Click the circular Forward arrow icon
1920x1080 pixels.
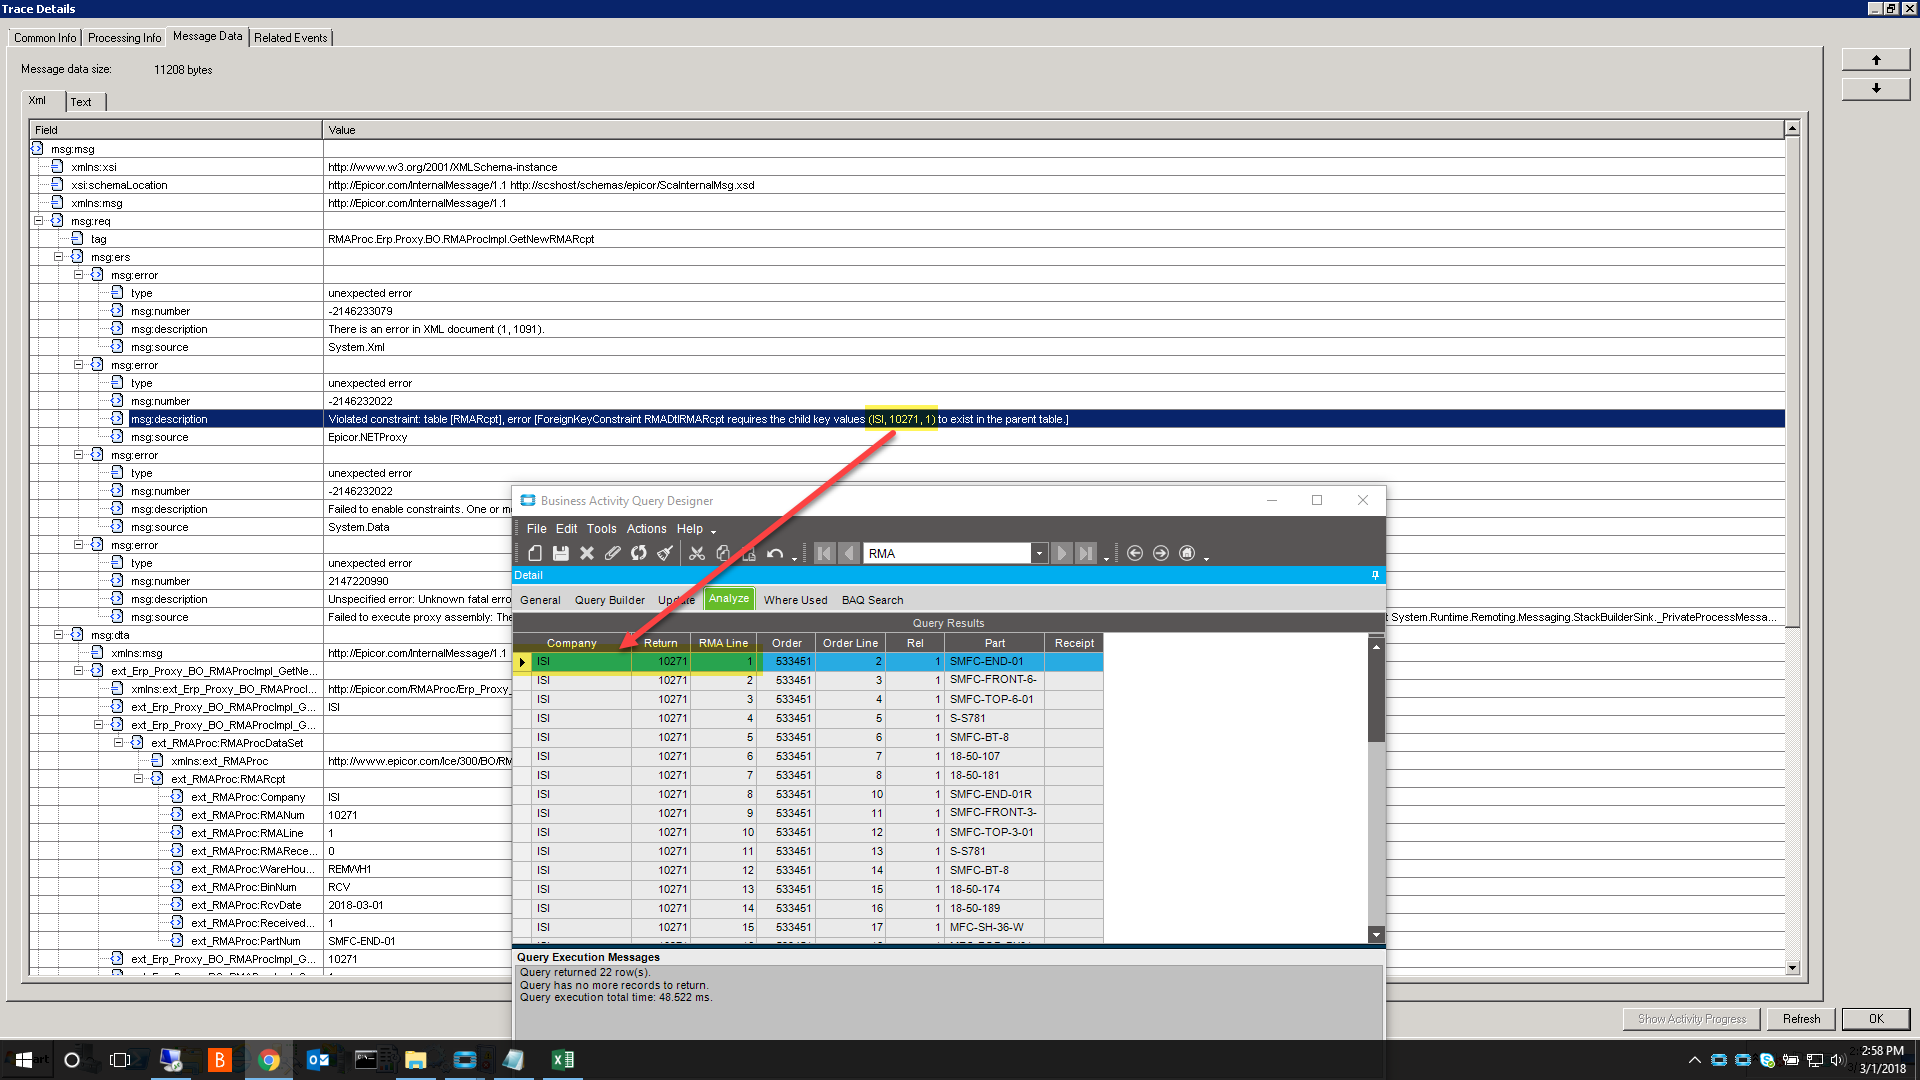(x=1161, y=553)
